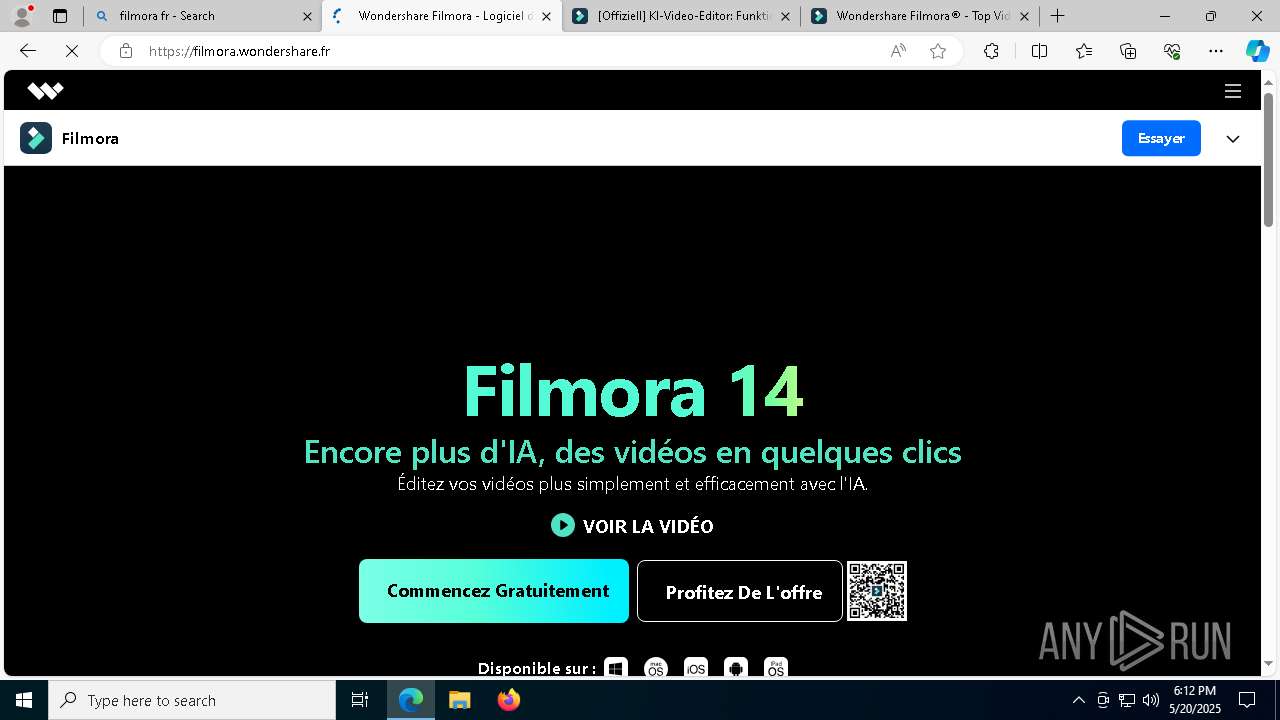Open the tab actions menu icon
The image size is (1280, 720).
(60, 16)
